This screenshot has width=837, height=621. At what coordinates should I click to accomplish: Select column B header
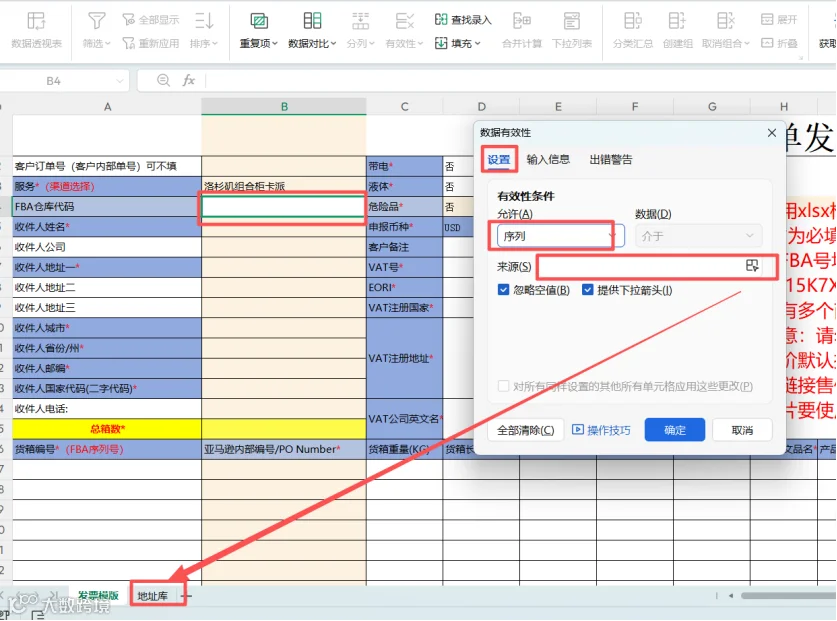(284, 107)
